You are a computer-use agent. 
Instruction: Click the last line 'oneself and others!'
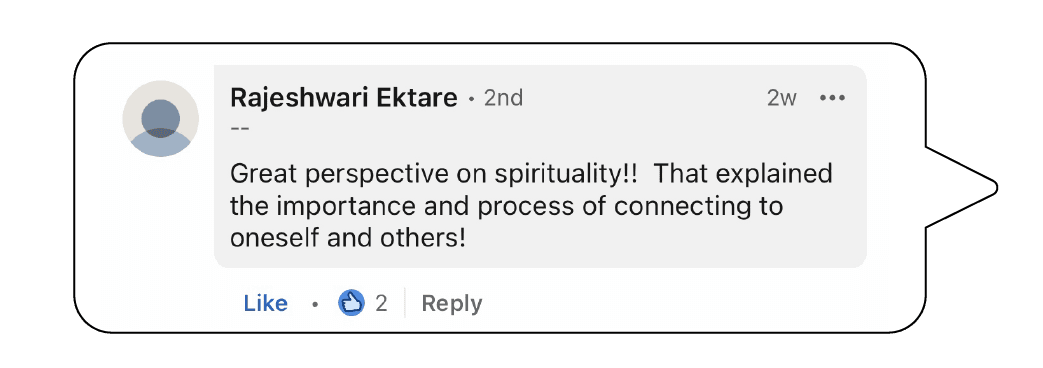click(347, 238)
